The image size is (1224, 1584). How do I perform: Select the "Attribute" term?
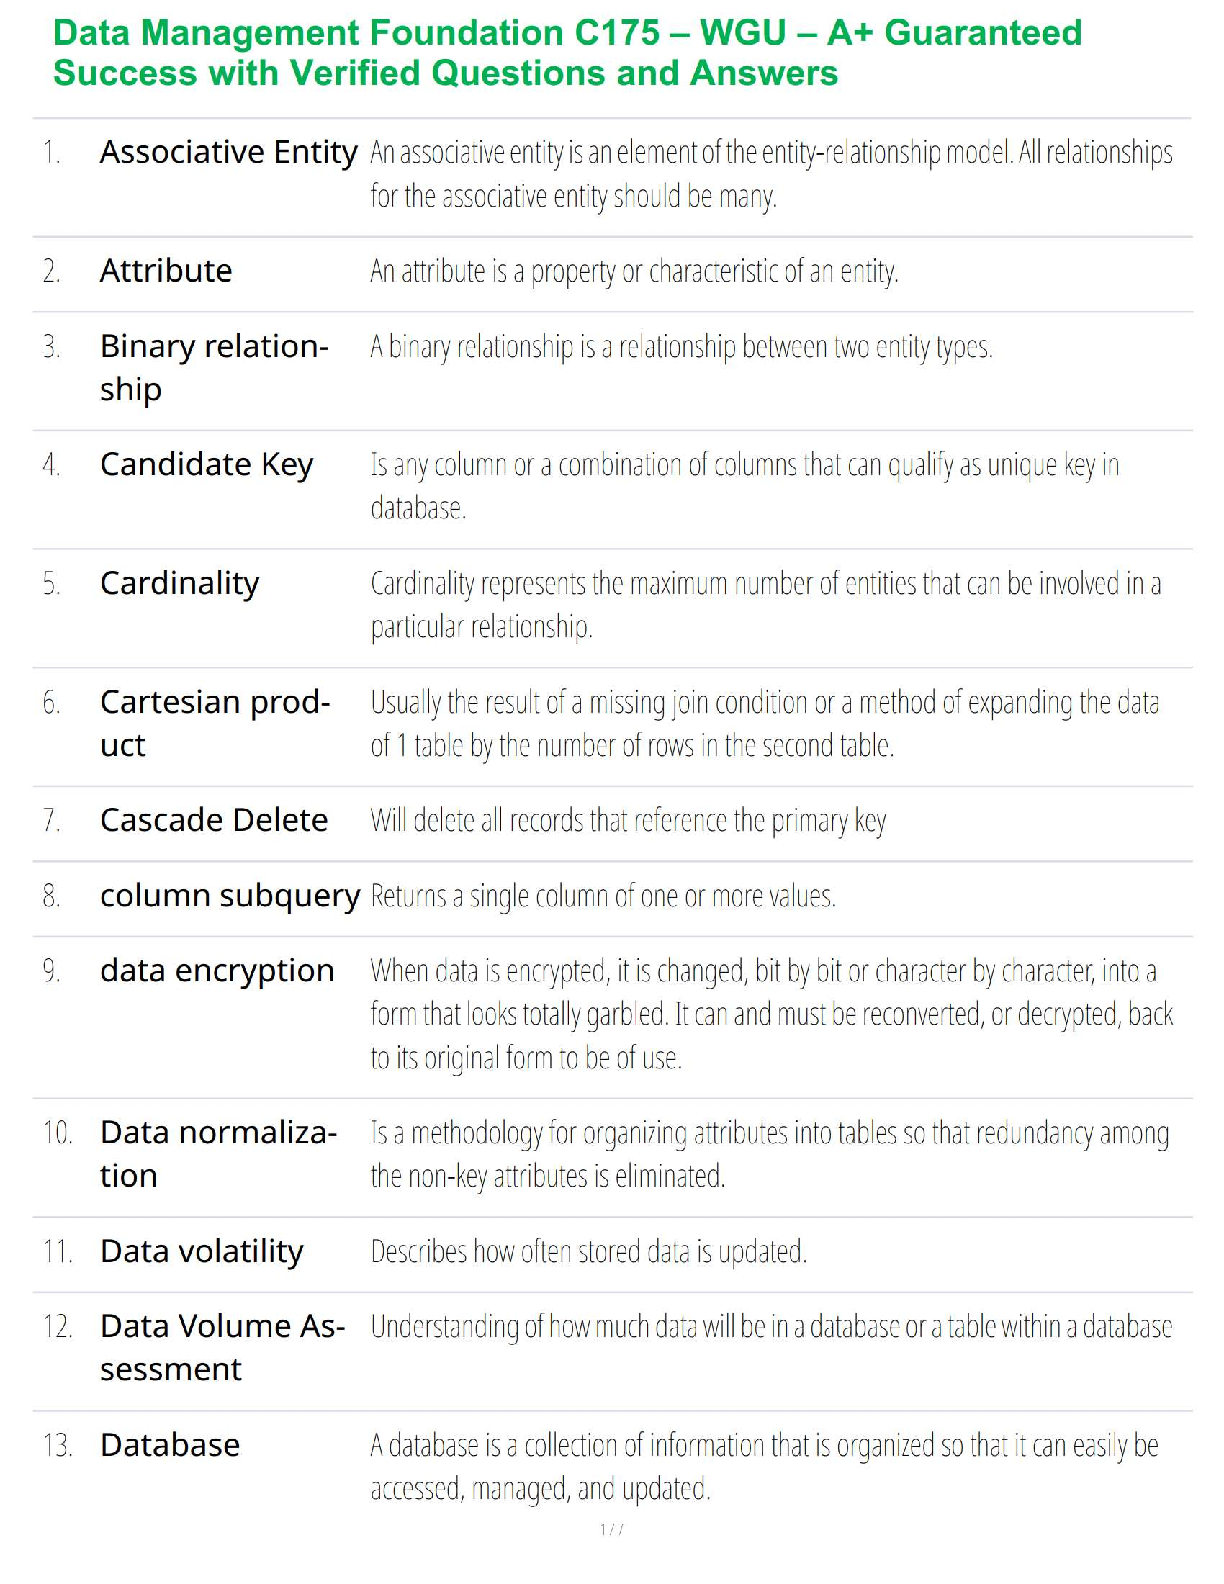coord(166,271)
